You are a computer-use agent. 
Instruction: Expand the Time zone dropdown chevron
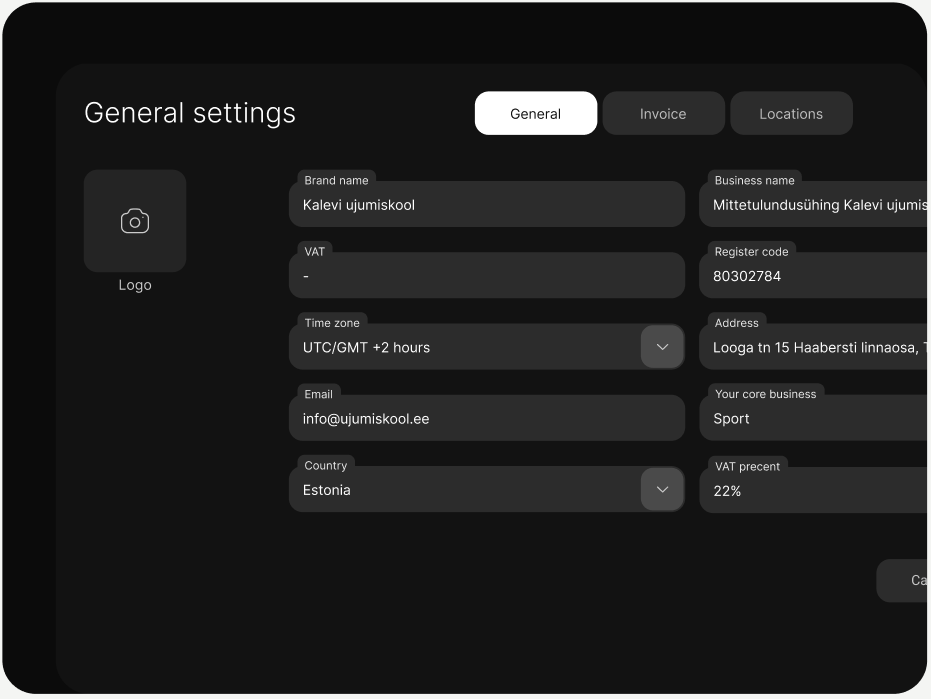click(x=662, y=347)
